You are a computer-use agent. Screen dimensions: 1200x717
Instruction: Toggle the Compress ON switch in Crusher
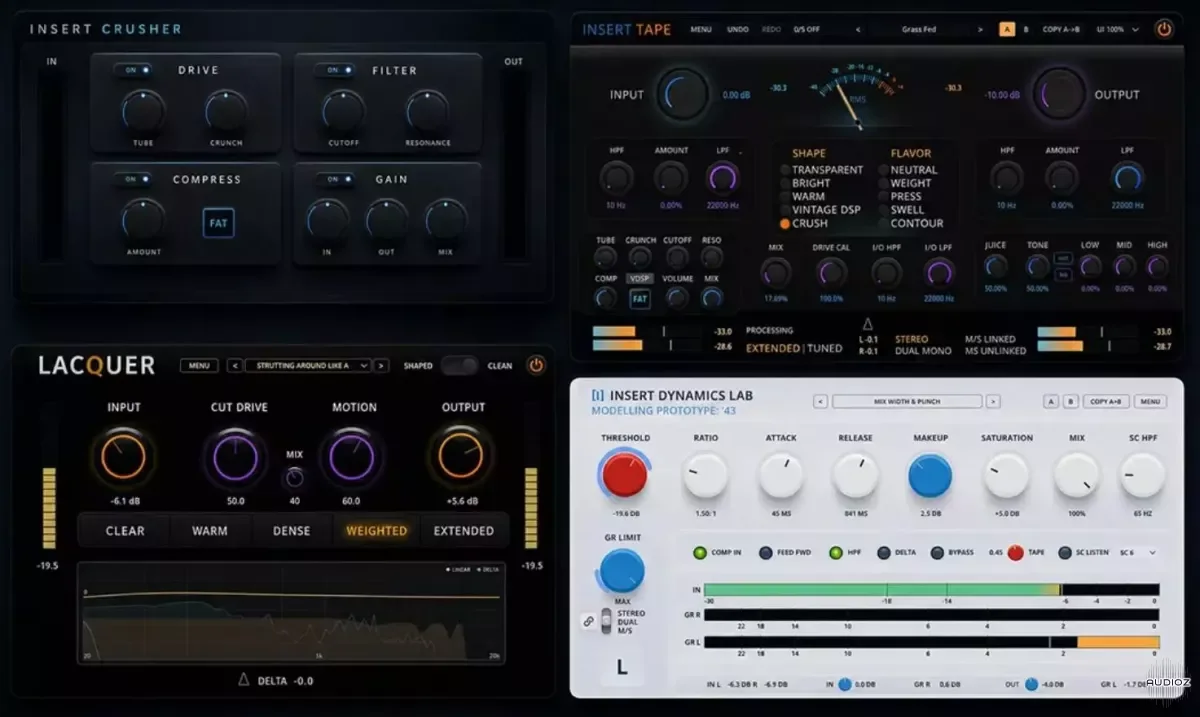[133, 180]
